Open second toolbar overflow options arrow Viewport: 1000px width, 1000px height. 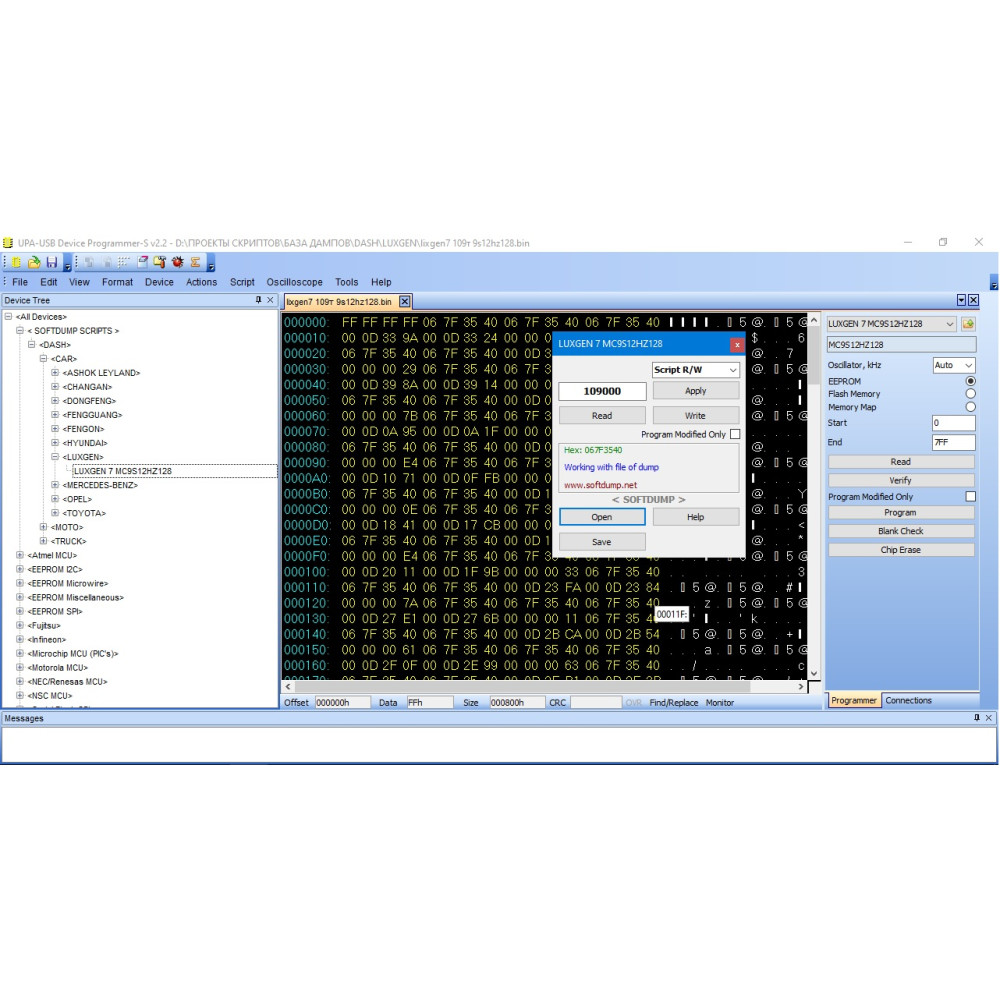pos(210,263)
